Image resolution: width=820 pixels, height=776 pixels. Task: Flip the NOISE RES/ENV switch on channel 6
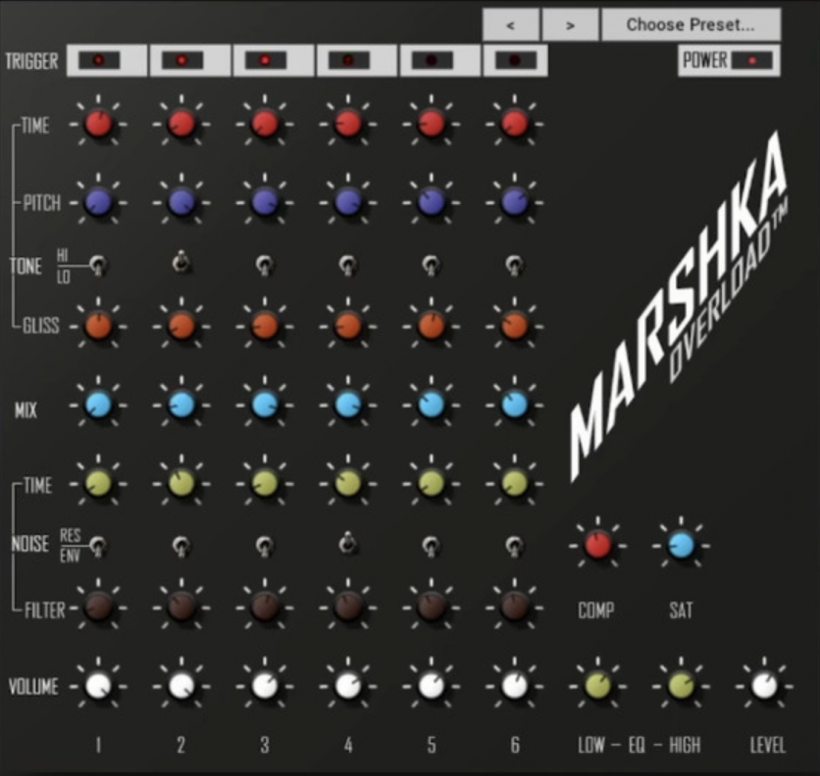[514, 546]
